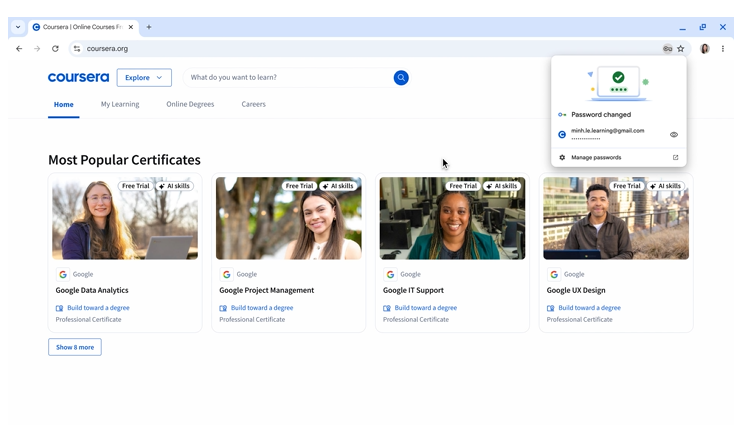The width and height of the screenshot is (745, 428).
Task: Open the Chrome three-dot menu
Action: click(723, 48)
